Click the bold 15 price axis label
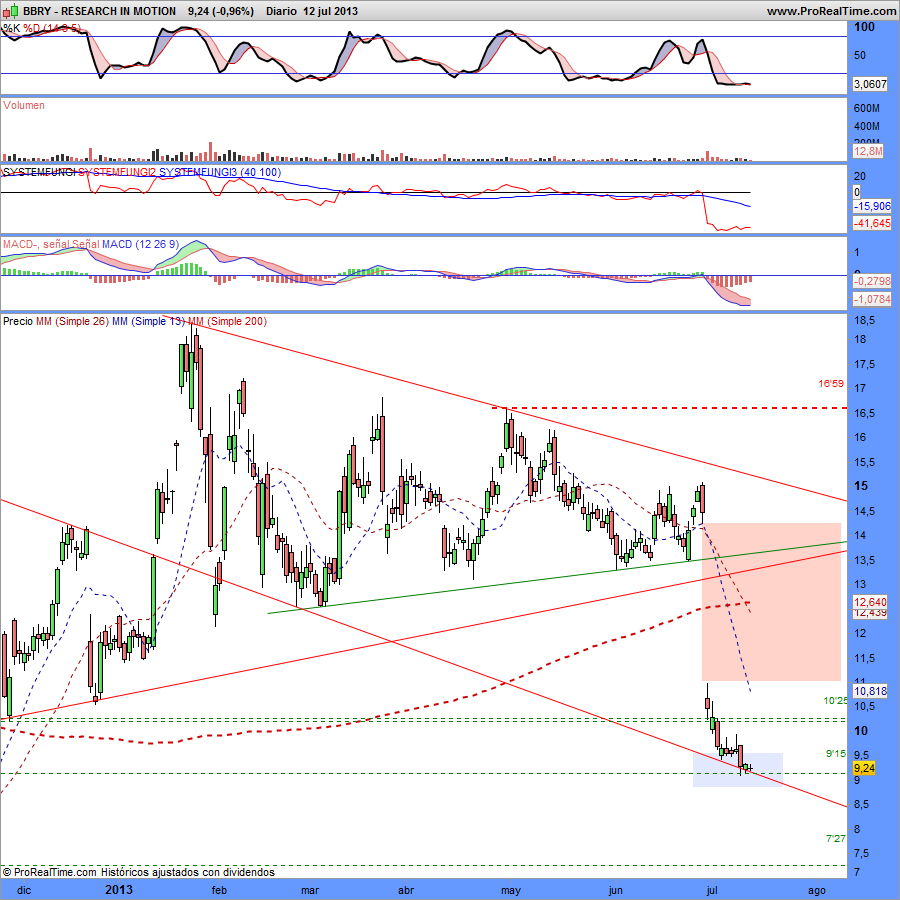The height and width of the screenshot is (900, 900). [x=861, y=486]
